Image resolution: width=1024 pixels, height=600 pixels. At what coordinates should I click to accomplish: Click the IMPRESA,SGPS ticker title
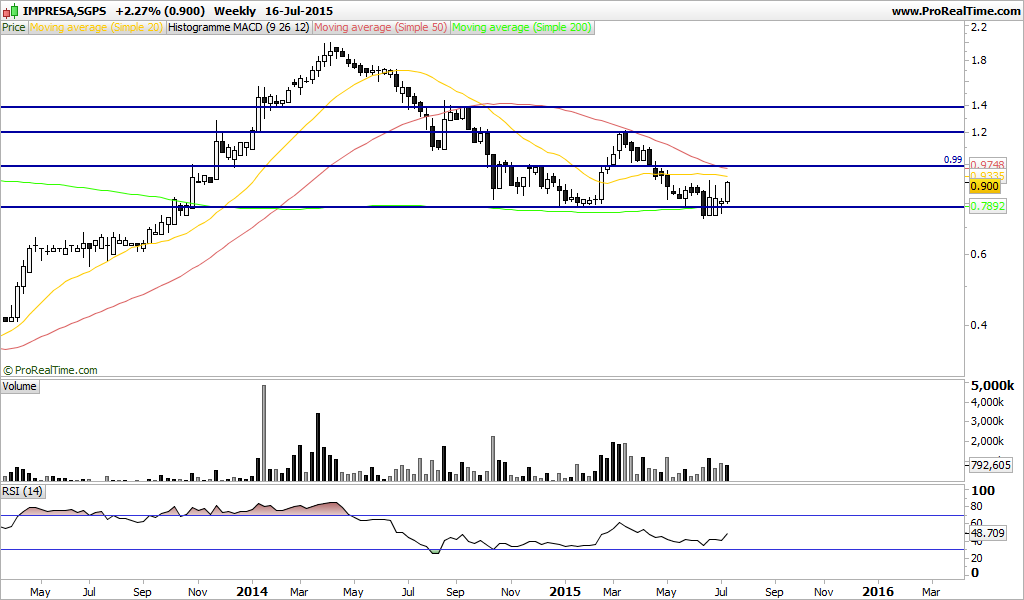[x=64, y=11]
